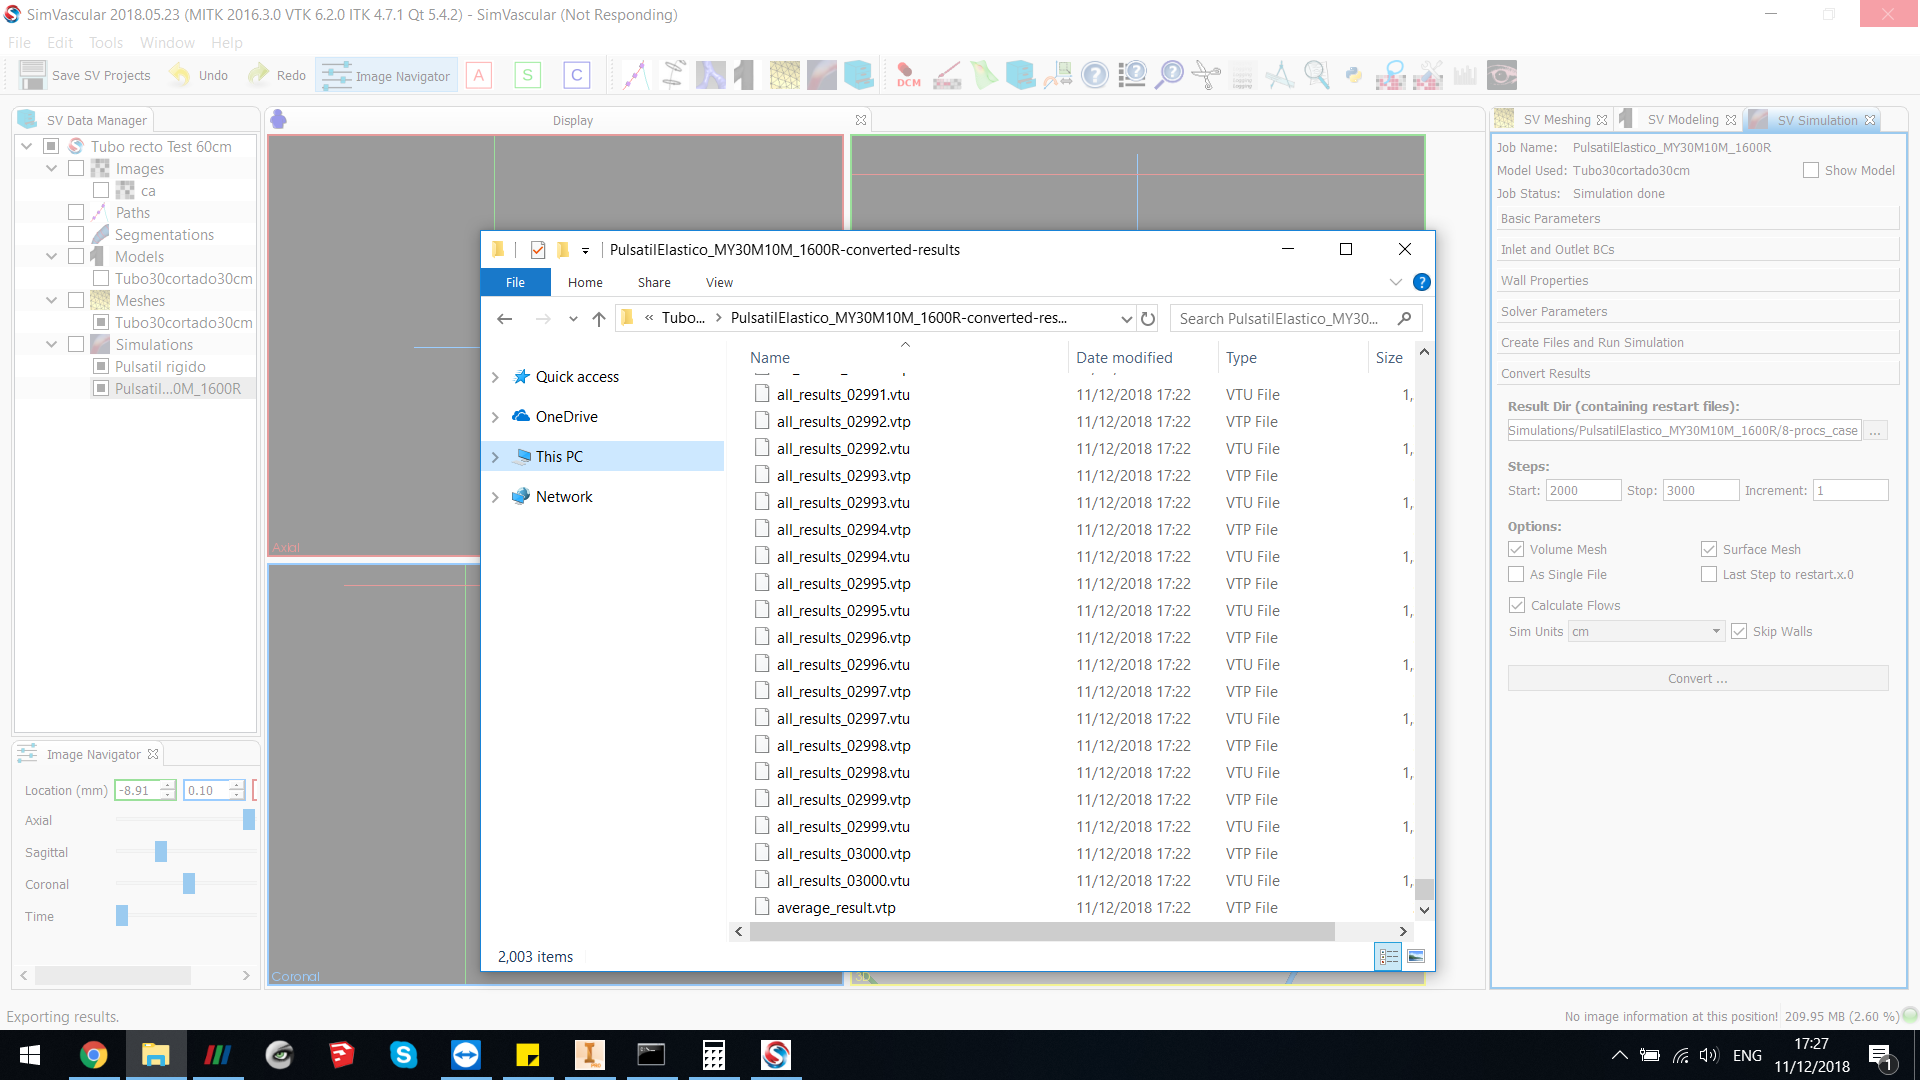The image size is (1920, 1080).
Task: Click the Convert button
Action: click(1696, 678)
